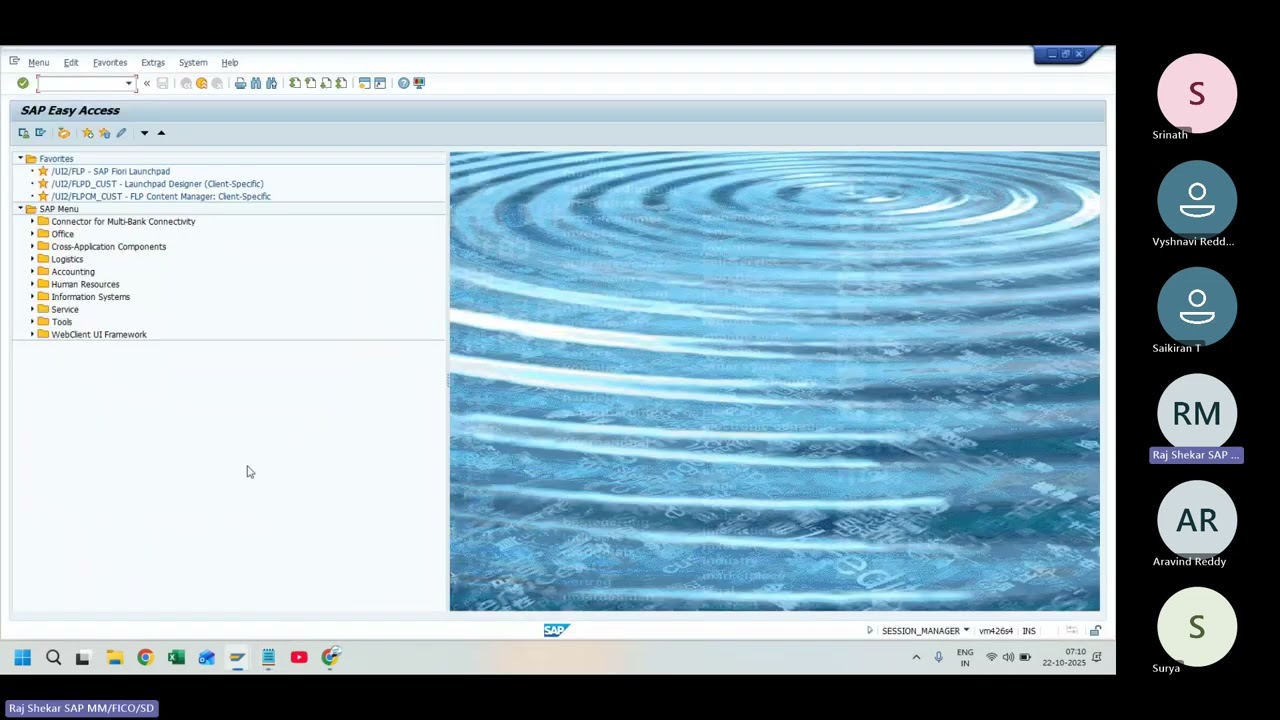Expand the Logistics folder
1280x720 pixels.
(32, 259)
